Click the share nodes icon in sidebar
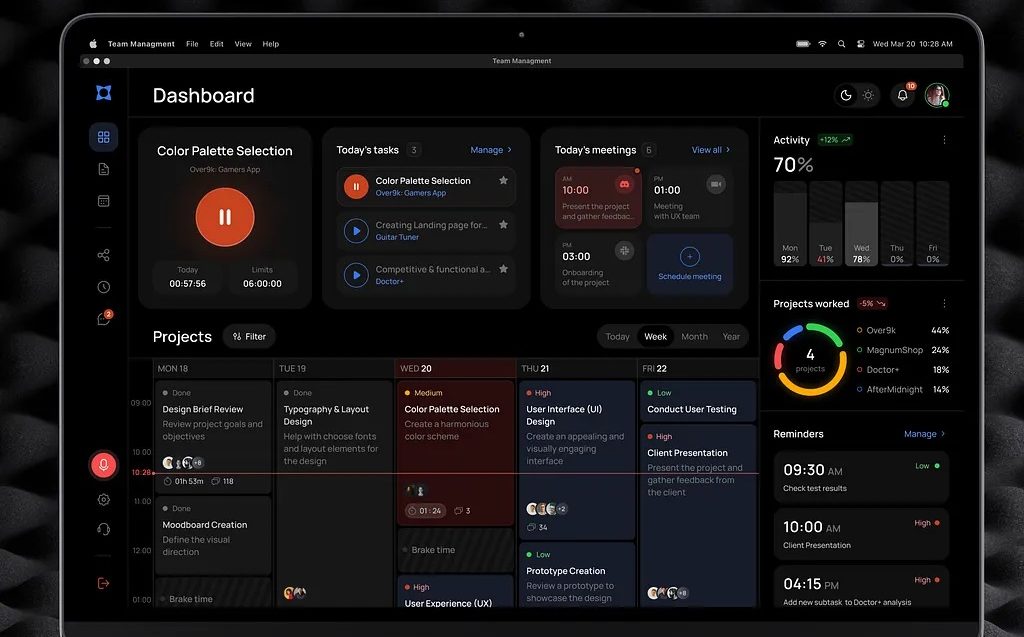Image resolution: width=1024 pixels, height=637 pixels. 103,255
